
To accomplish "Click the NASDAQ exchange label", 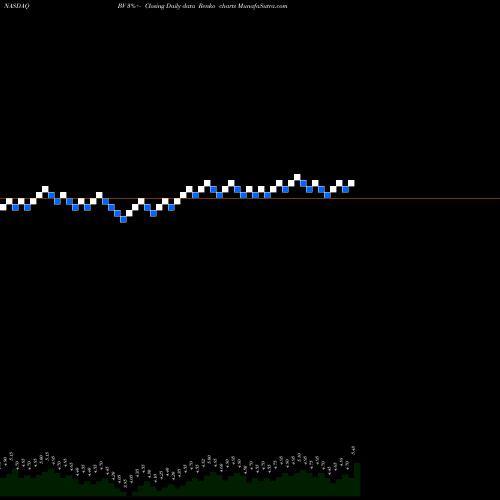I will tap(17, 6).
